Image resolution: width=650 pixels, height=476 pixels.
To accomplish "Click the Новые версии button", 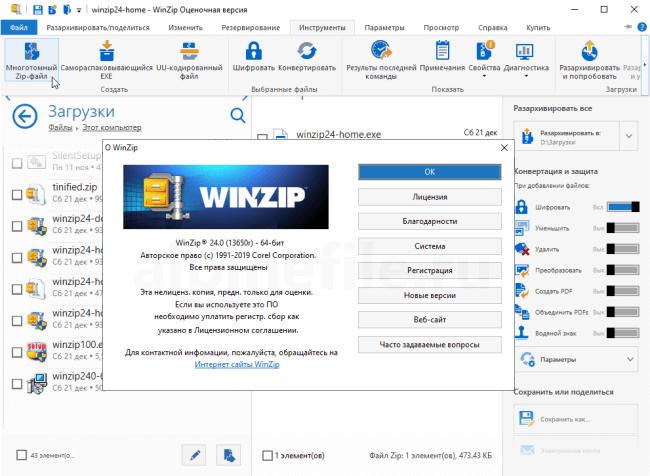I will 429,295.
